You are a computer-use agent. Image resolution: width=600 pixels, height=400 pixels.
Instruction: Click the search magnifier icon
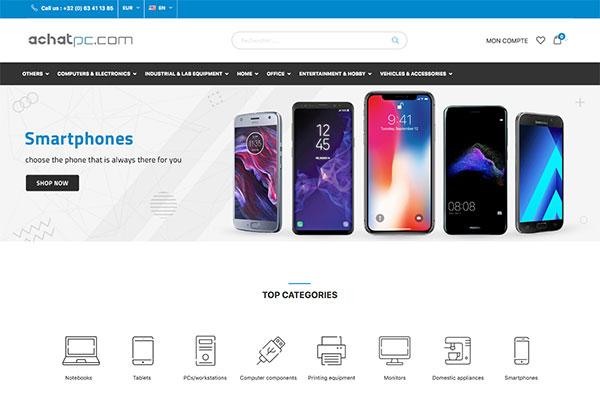click(x=395, y=40)
